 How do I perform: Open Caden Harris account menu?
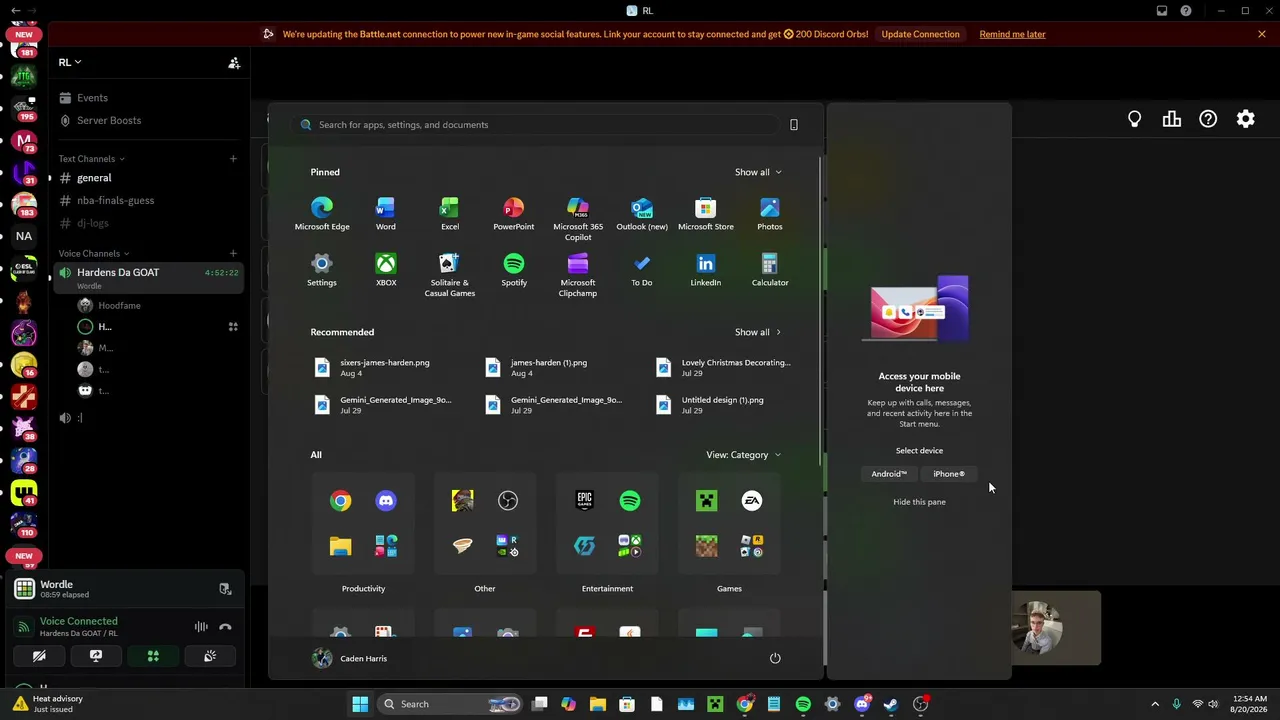pyautogui.click(x=350, y=658)
